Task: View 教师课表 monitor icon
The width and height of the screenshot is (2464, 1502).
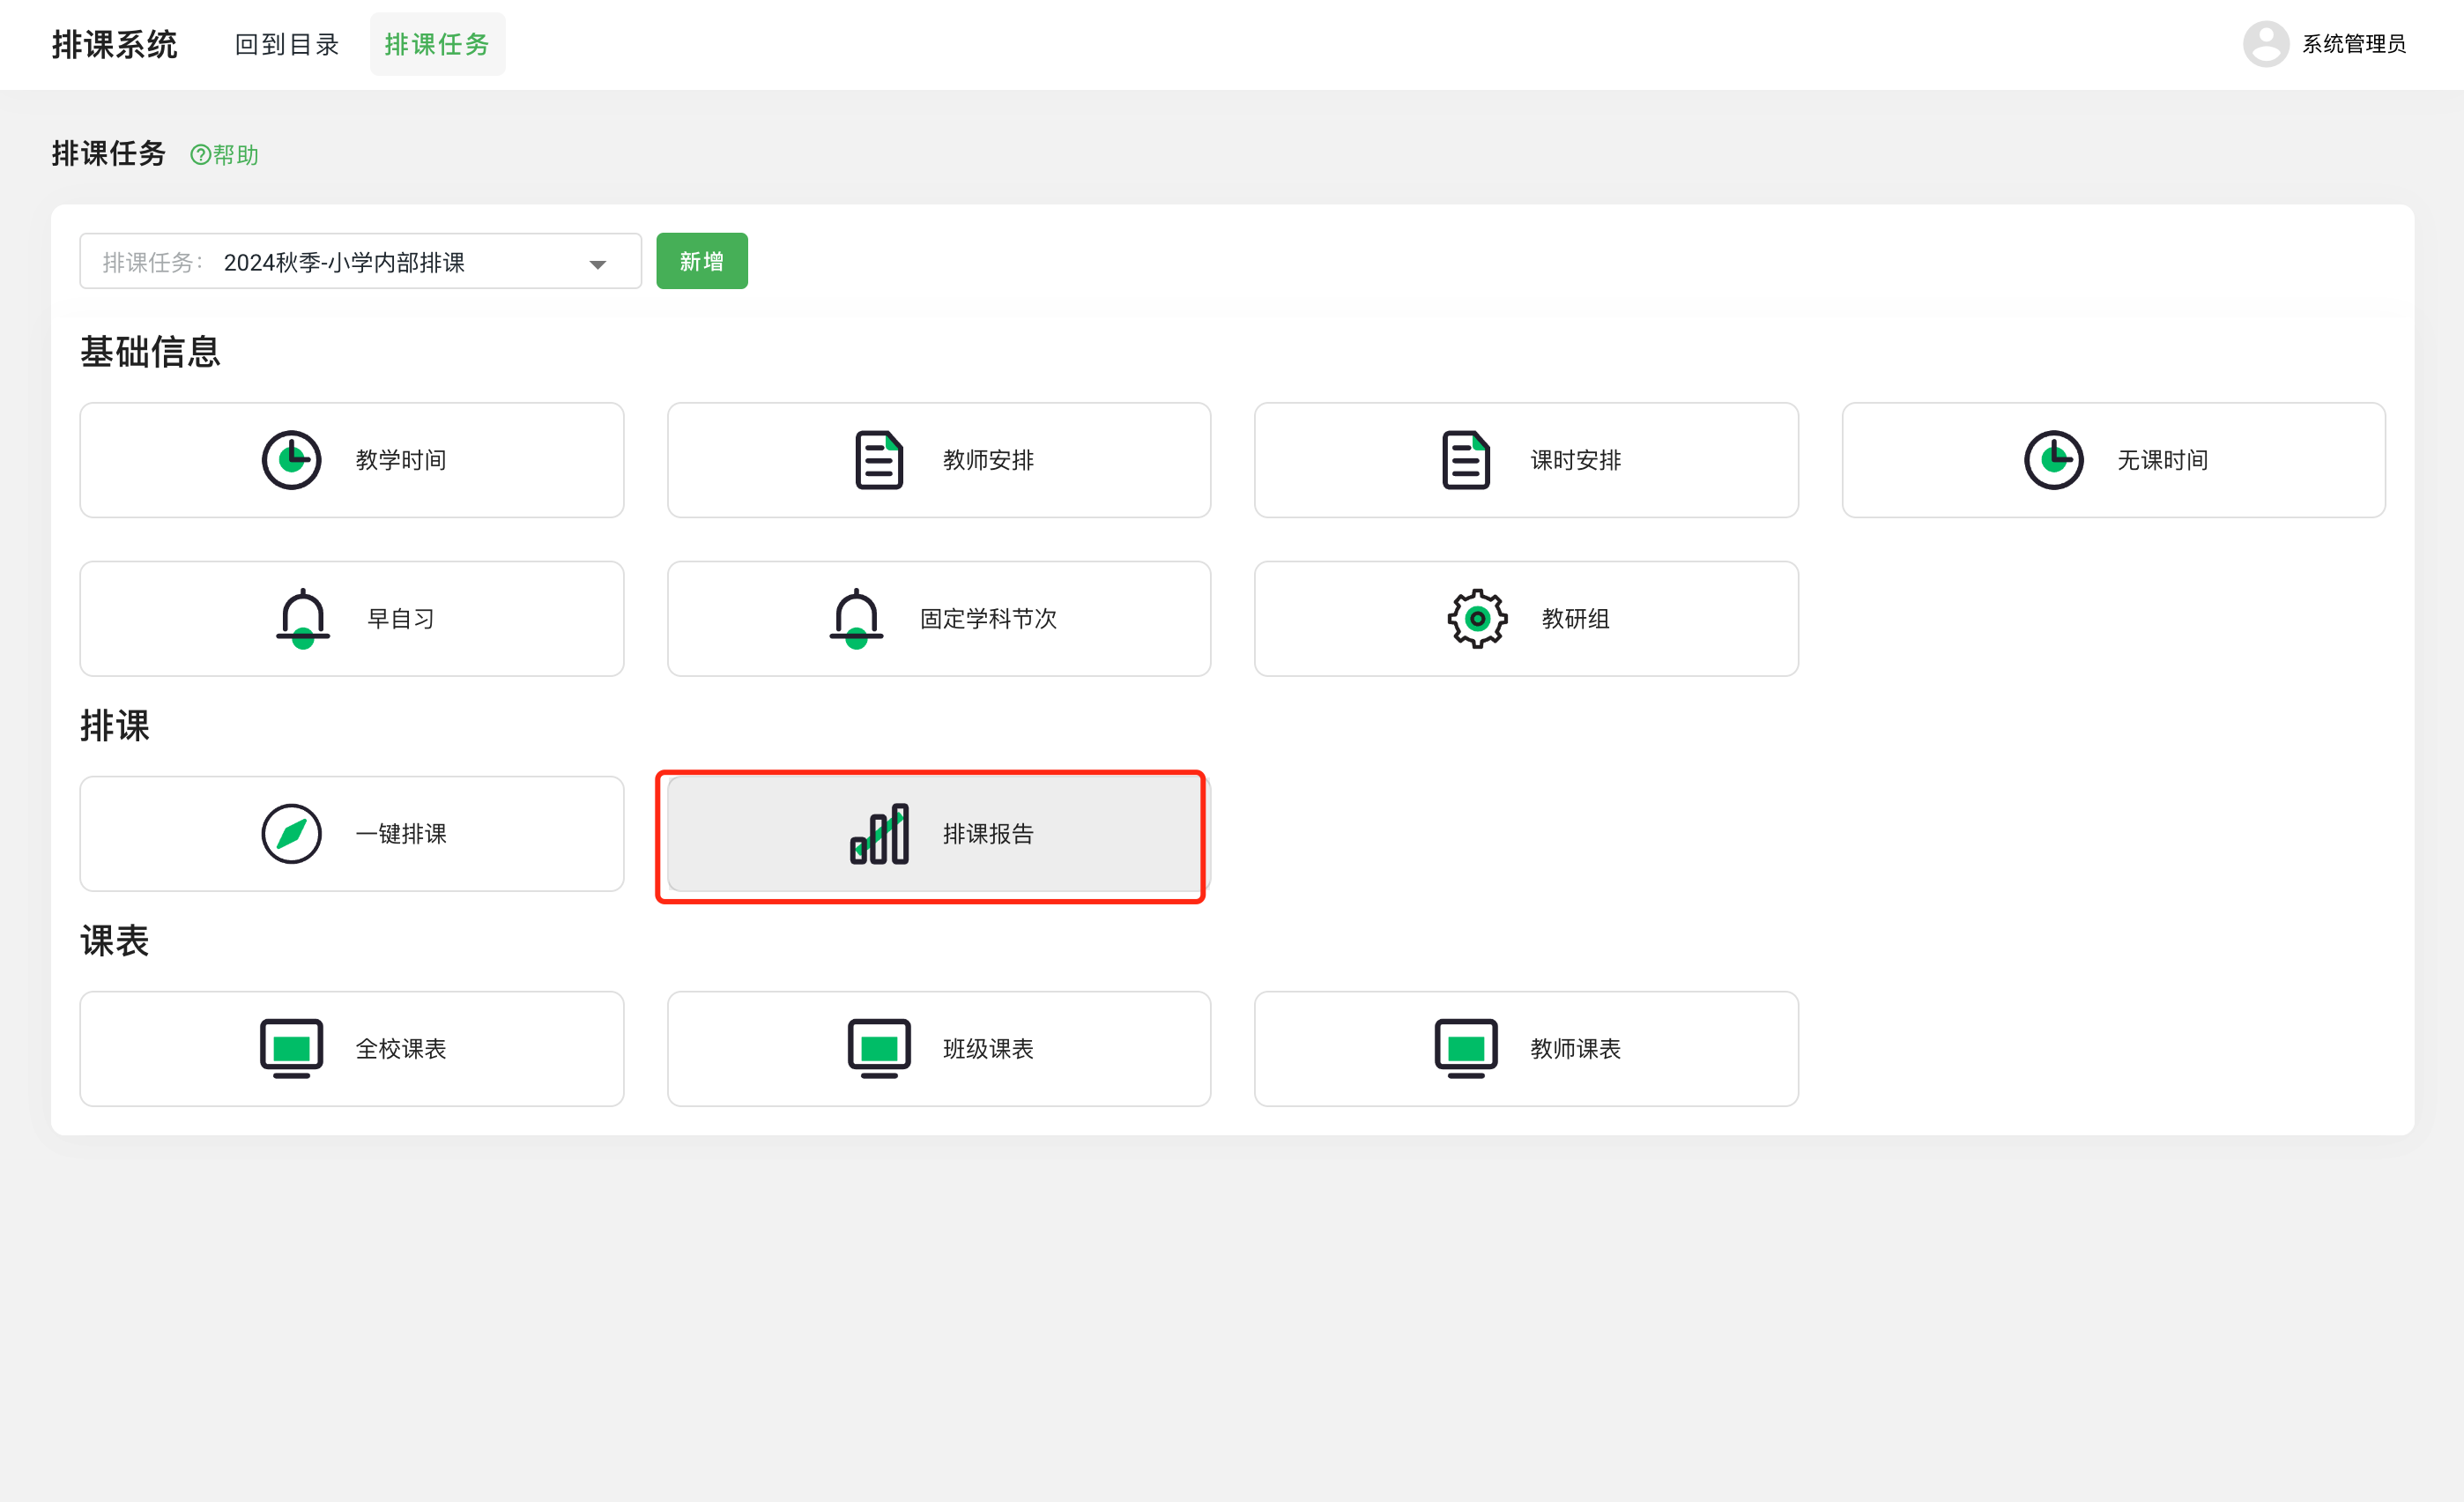Action: point(1465,1048)
